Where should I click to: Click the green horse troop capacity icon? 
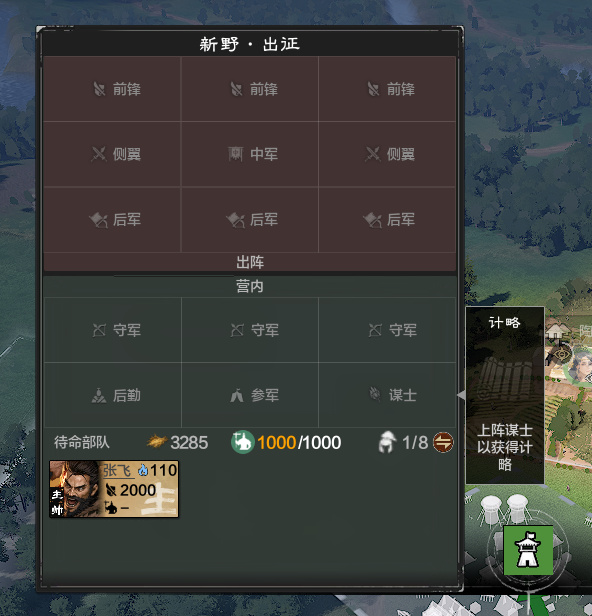(242, 442)
